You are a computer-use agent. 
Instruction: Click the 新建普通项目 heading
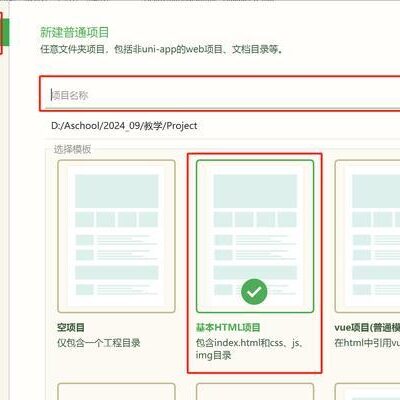point(74,32)
